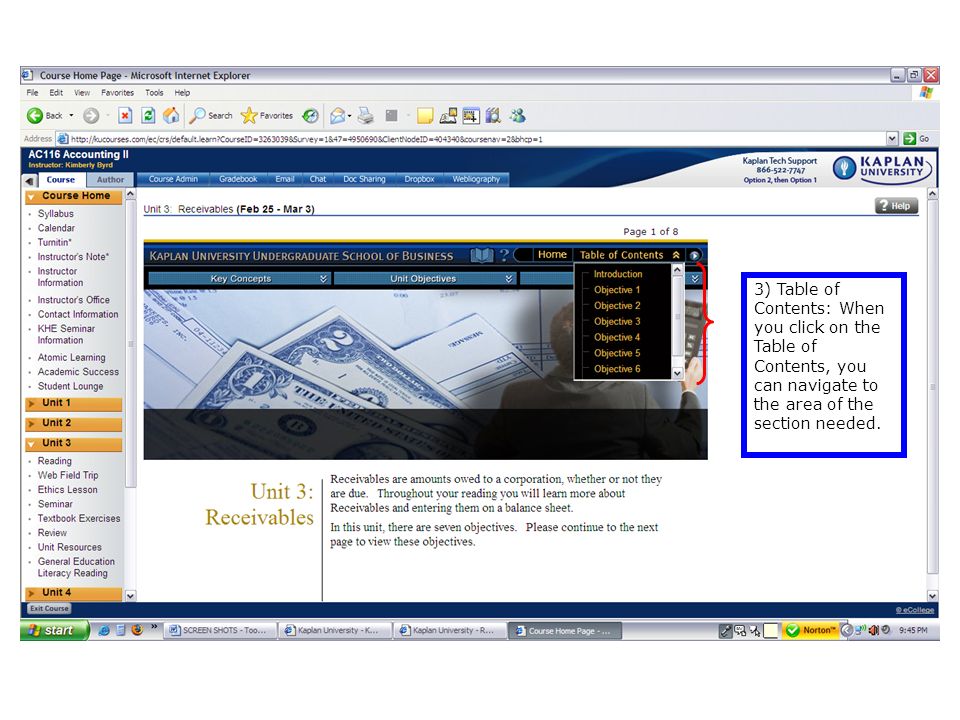Image resolution: width=960 pixels, height=720 pixels.
Task: Open the Favorites star toolbar button
Action: click(x=267, y=115)
